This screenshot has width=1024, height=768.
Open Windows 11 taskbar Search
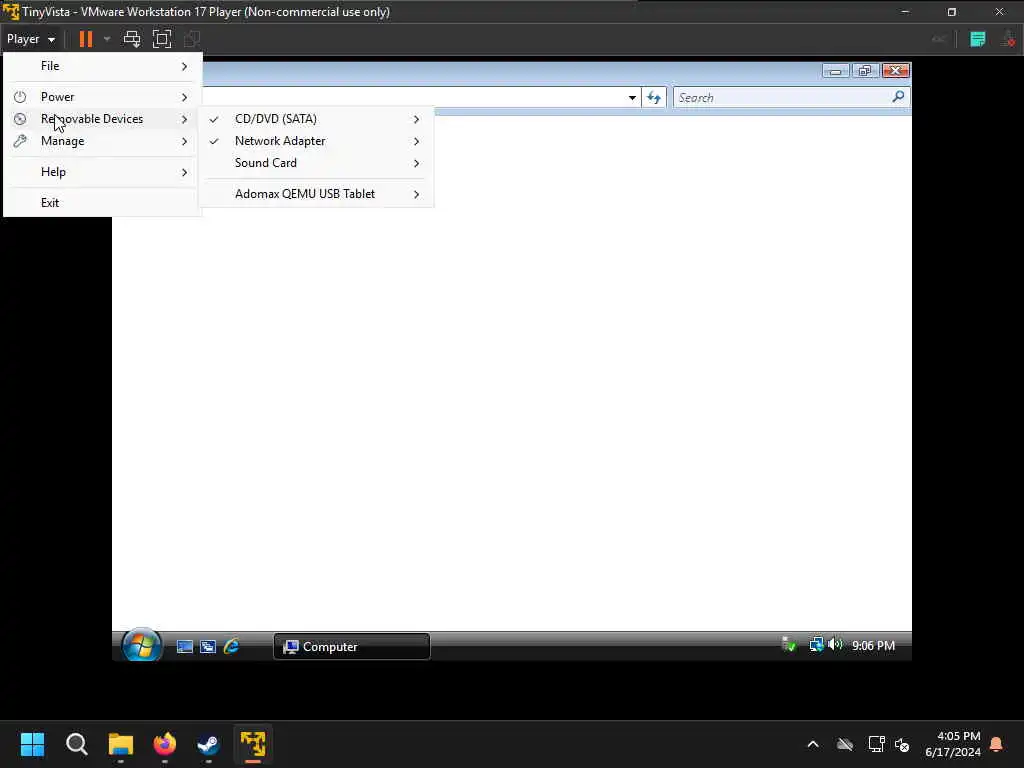pos(76,744)
